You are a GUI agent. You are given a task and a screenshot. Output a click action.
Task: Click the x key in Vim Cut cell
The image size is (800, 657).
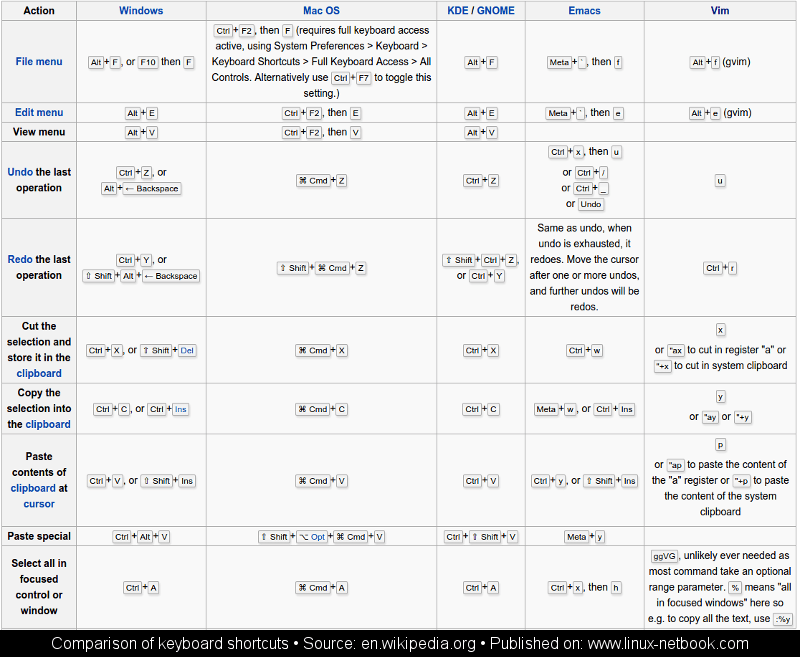click(720, 330)
